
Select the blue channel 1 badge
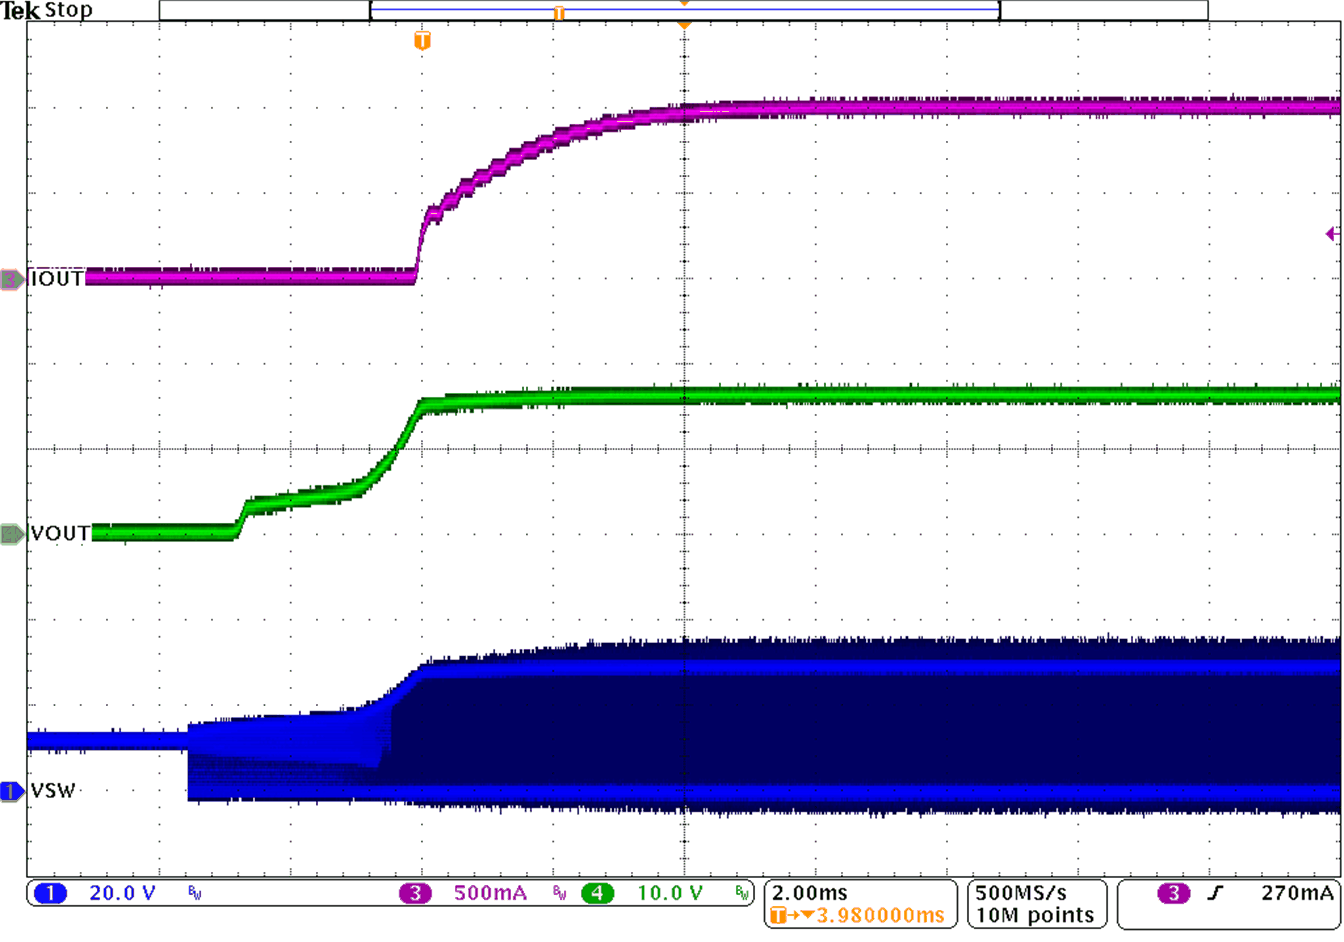[50, 893]
